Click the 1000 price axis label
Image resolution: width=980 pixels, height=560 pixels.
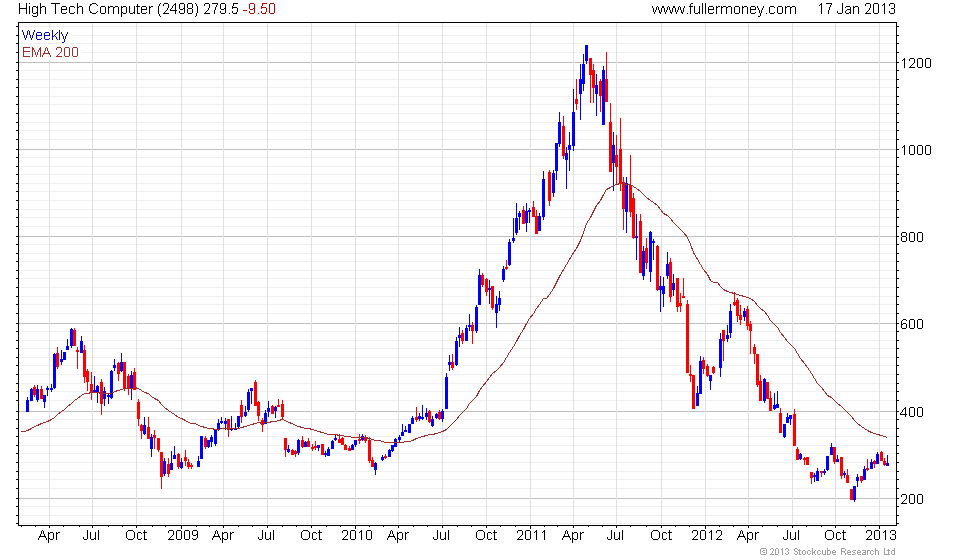point(916,150)
